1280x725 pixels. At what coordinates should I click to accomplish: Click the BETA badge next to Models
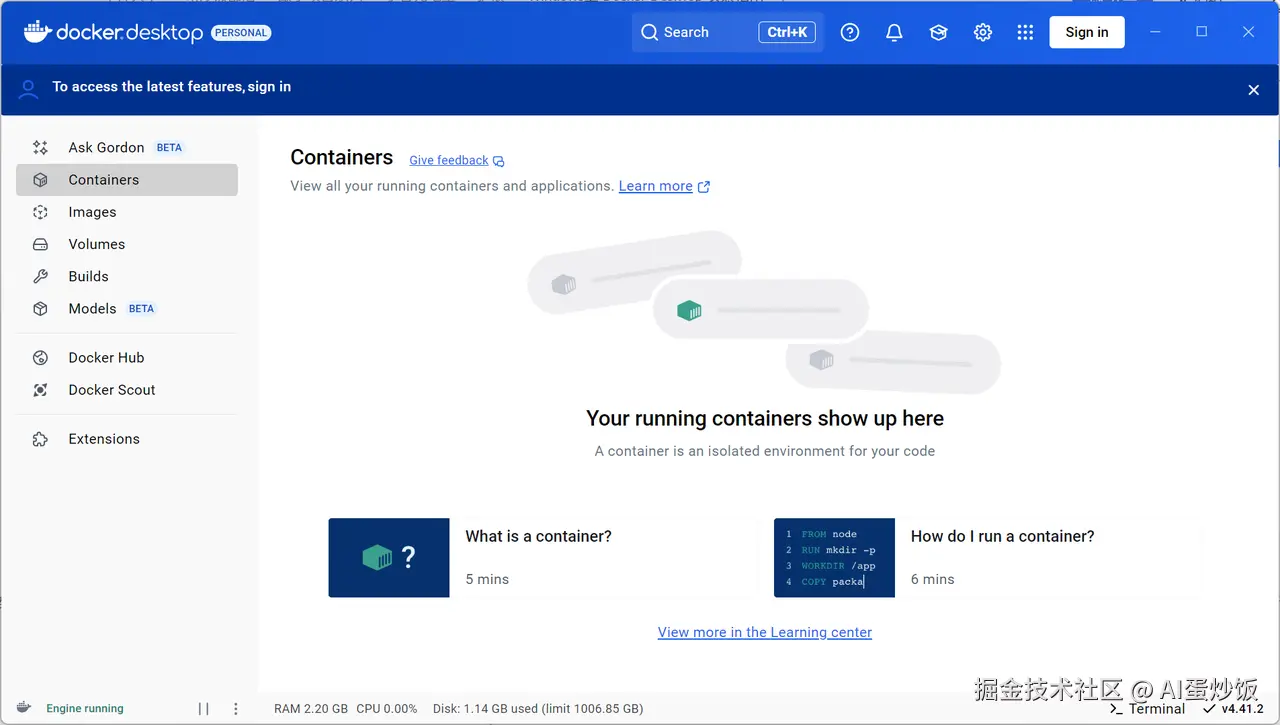tap(141, 309)
